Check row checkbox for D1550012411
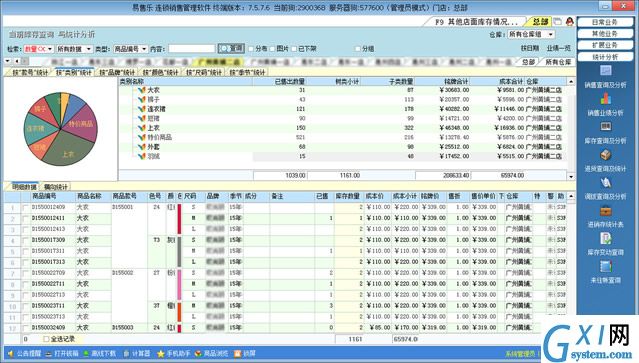Image resolution: width=639 pixels, height=363 pixels. (26, 219)
